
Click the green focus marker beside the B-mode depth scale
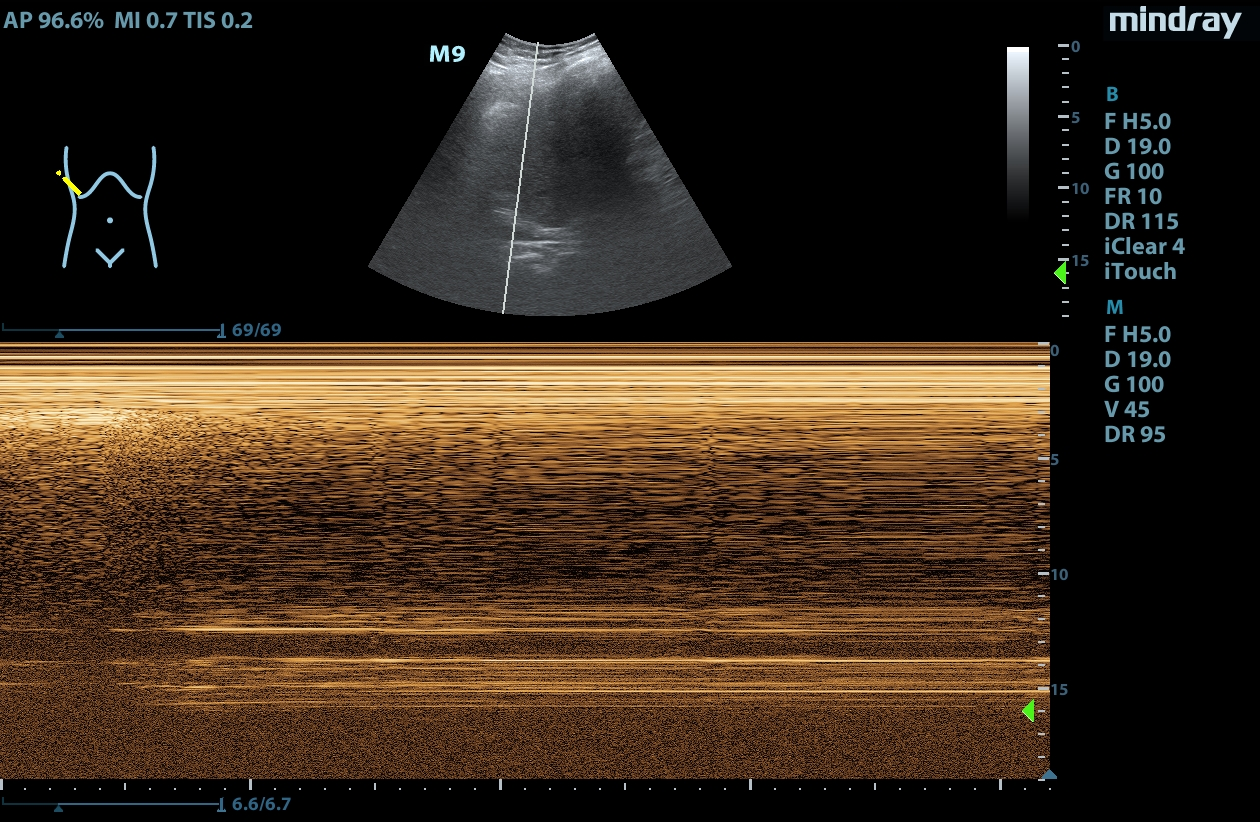tap(1061, 273)
